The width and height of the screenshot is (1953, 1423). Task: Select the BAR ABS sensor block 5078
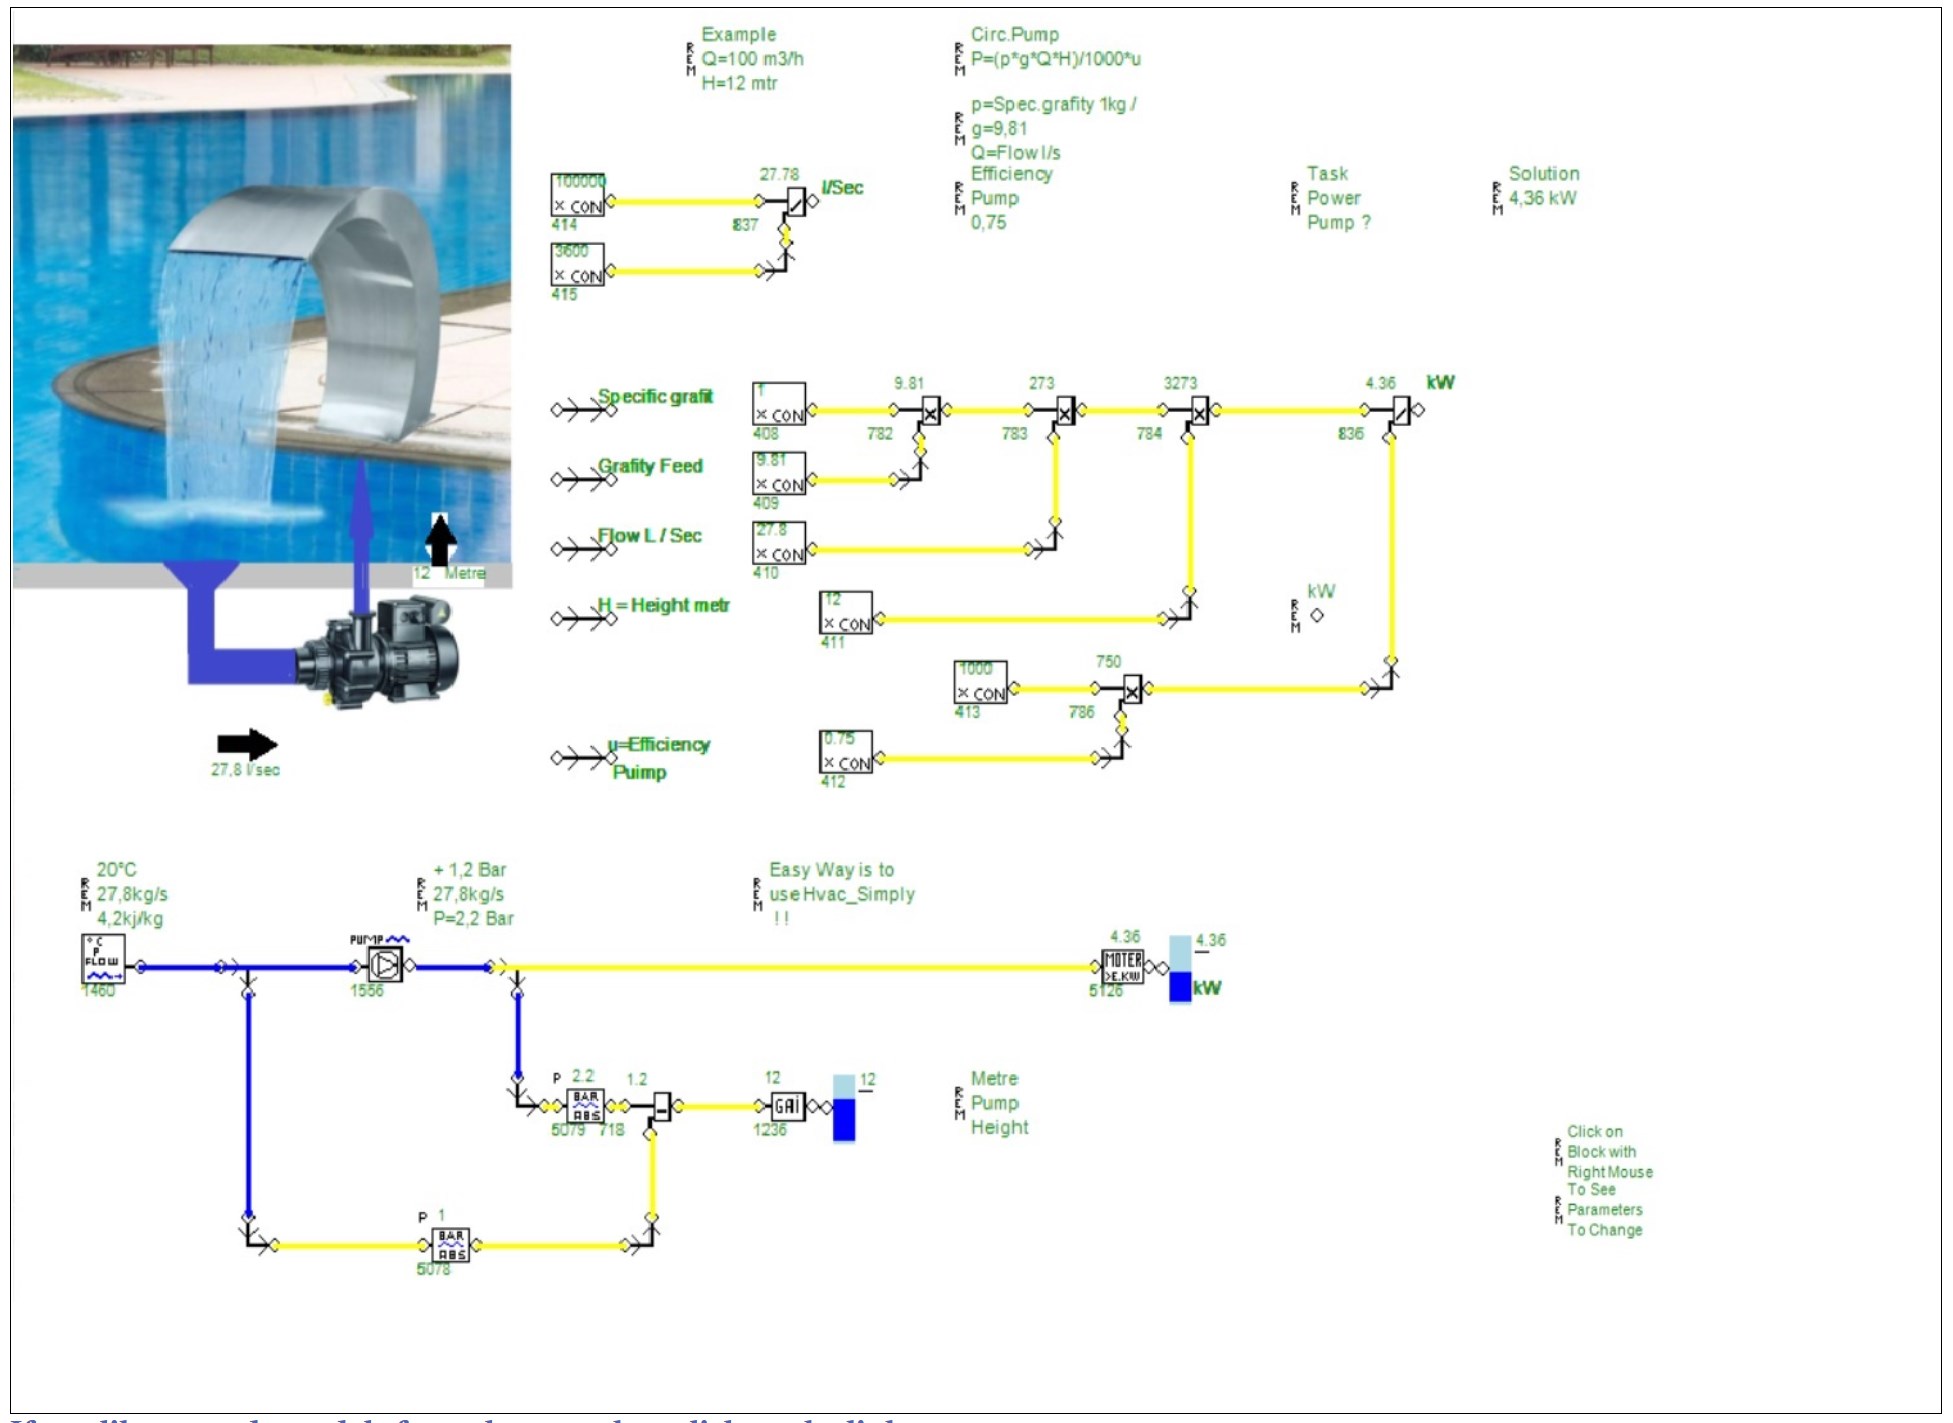point(451,1245)
